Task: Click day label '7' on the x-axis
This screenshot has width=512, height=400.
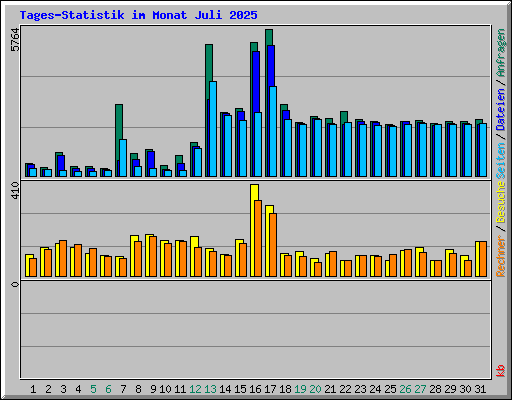Action: coord(123,389)
